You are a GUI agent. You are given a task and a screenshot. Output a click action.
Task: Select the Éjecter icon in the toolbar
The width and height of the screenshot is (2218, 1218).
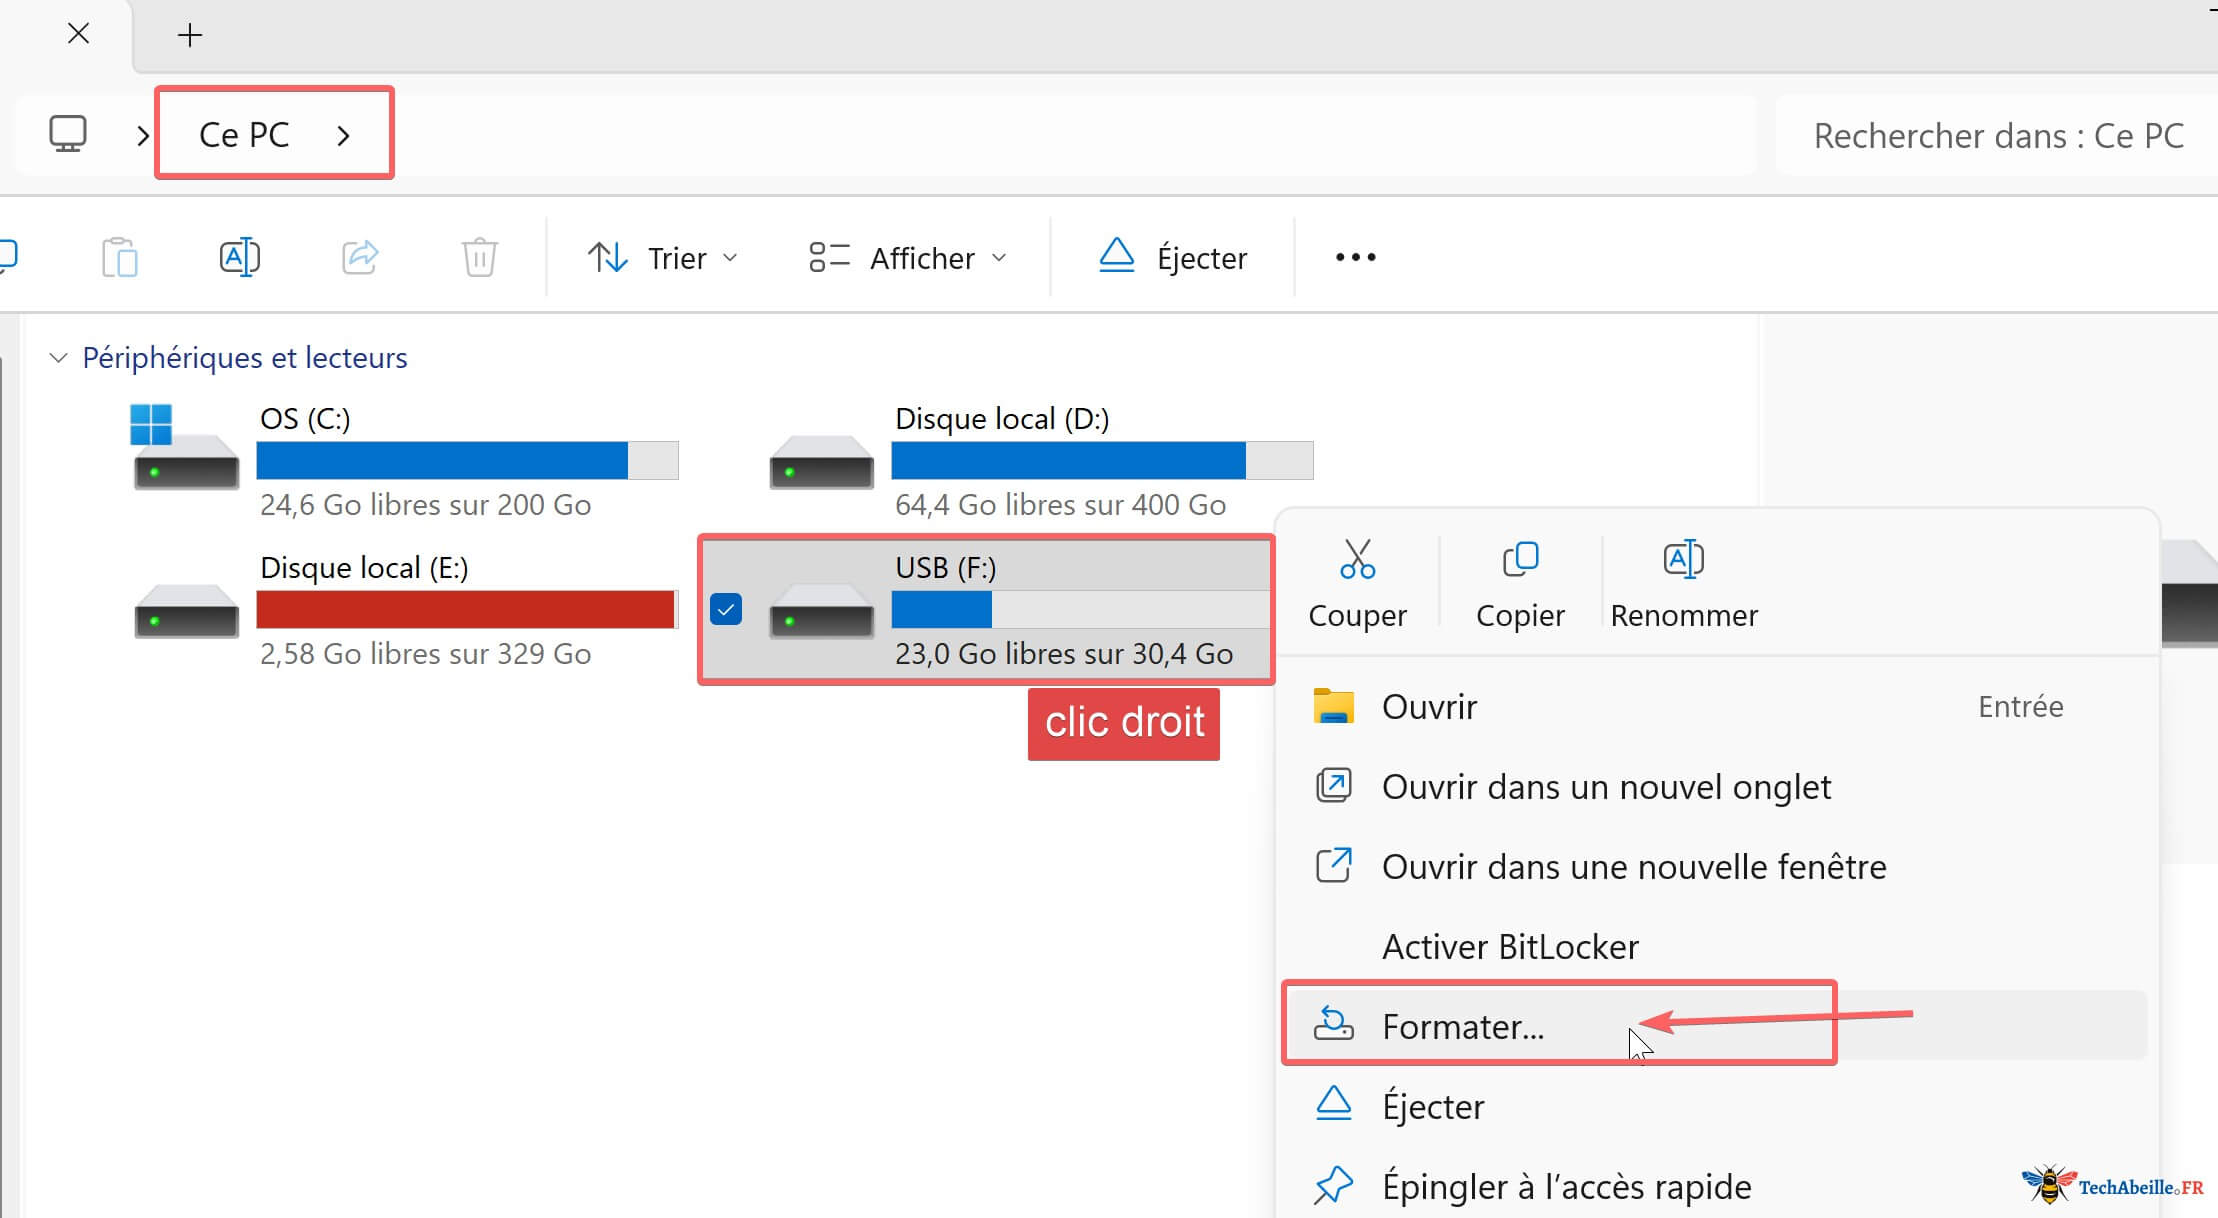click(1117, 257)
